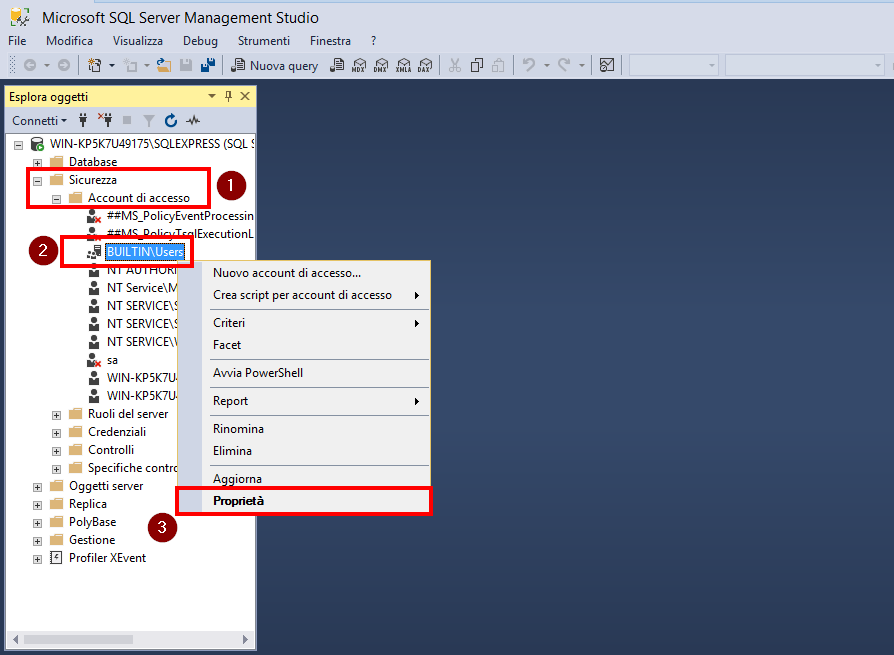Viewport: 894px width, 655px height.
Task: Open the Debug menu
Action: click(200, 41)
